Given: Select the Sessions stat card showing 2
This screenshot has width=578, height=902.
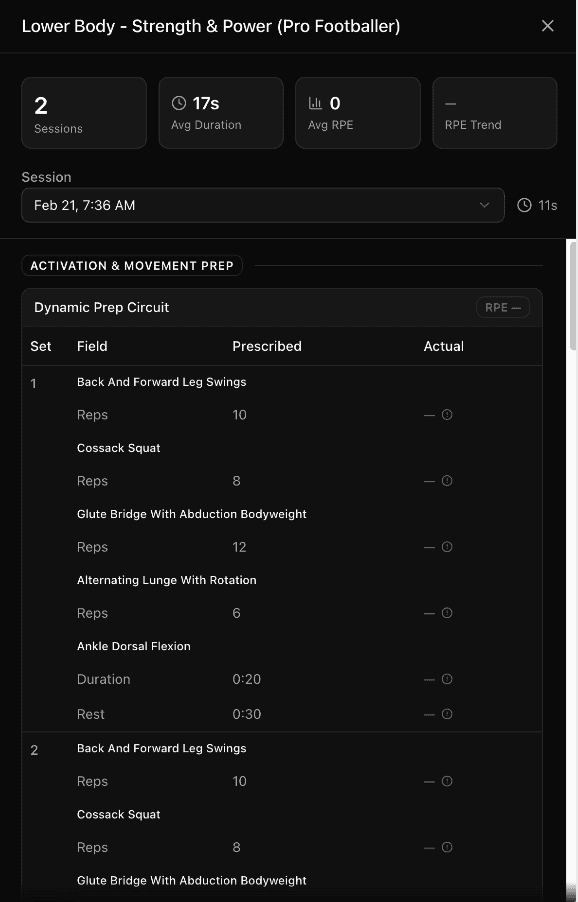Looking at the screenshot, I should tap(84, 112).
